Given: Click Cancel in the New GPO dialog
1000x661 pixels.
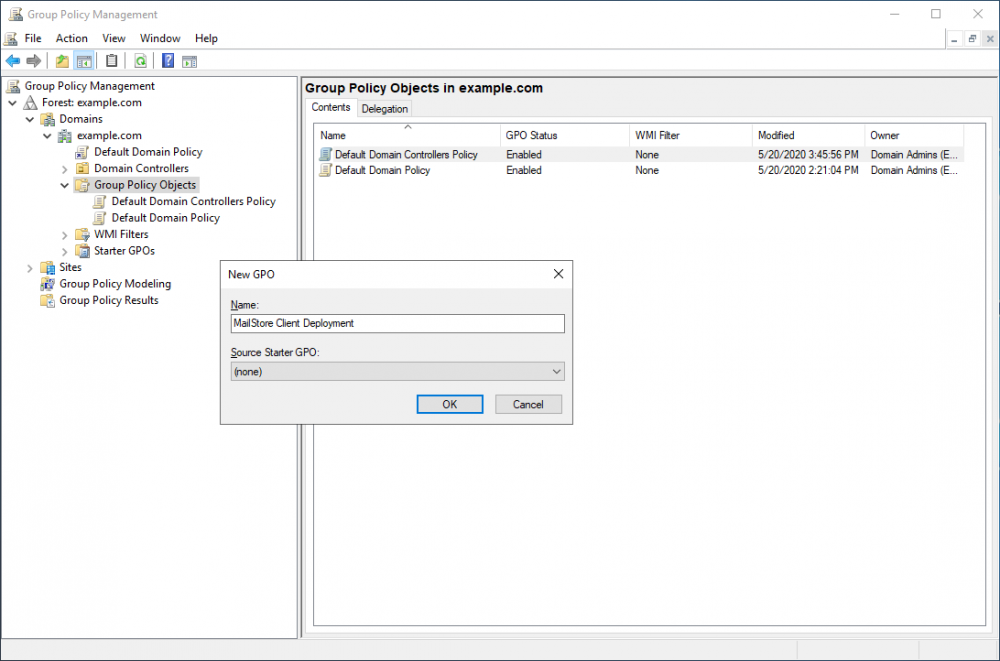Looking at the screenshot, I should (528, 404).
